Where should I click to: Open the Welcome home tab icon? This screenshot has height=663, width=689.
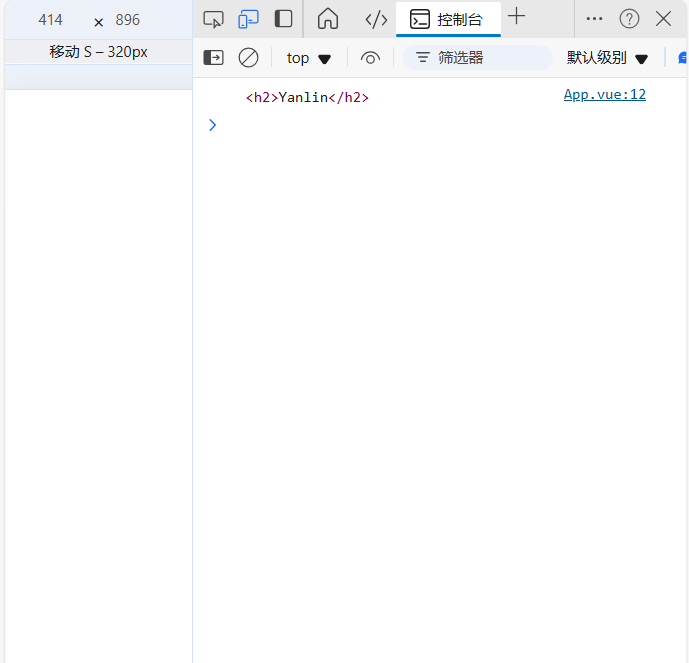click(x=327, y=19)
